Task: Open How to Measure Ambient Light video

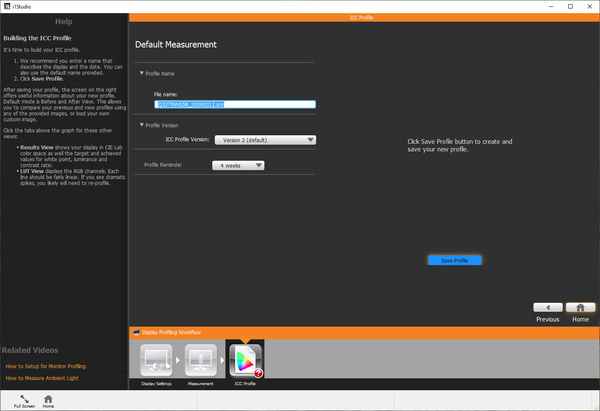Action: click(44, 380)
